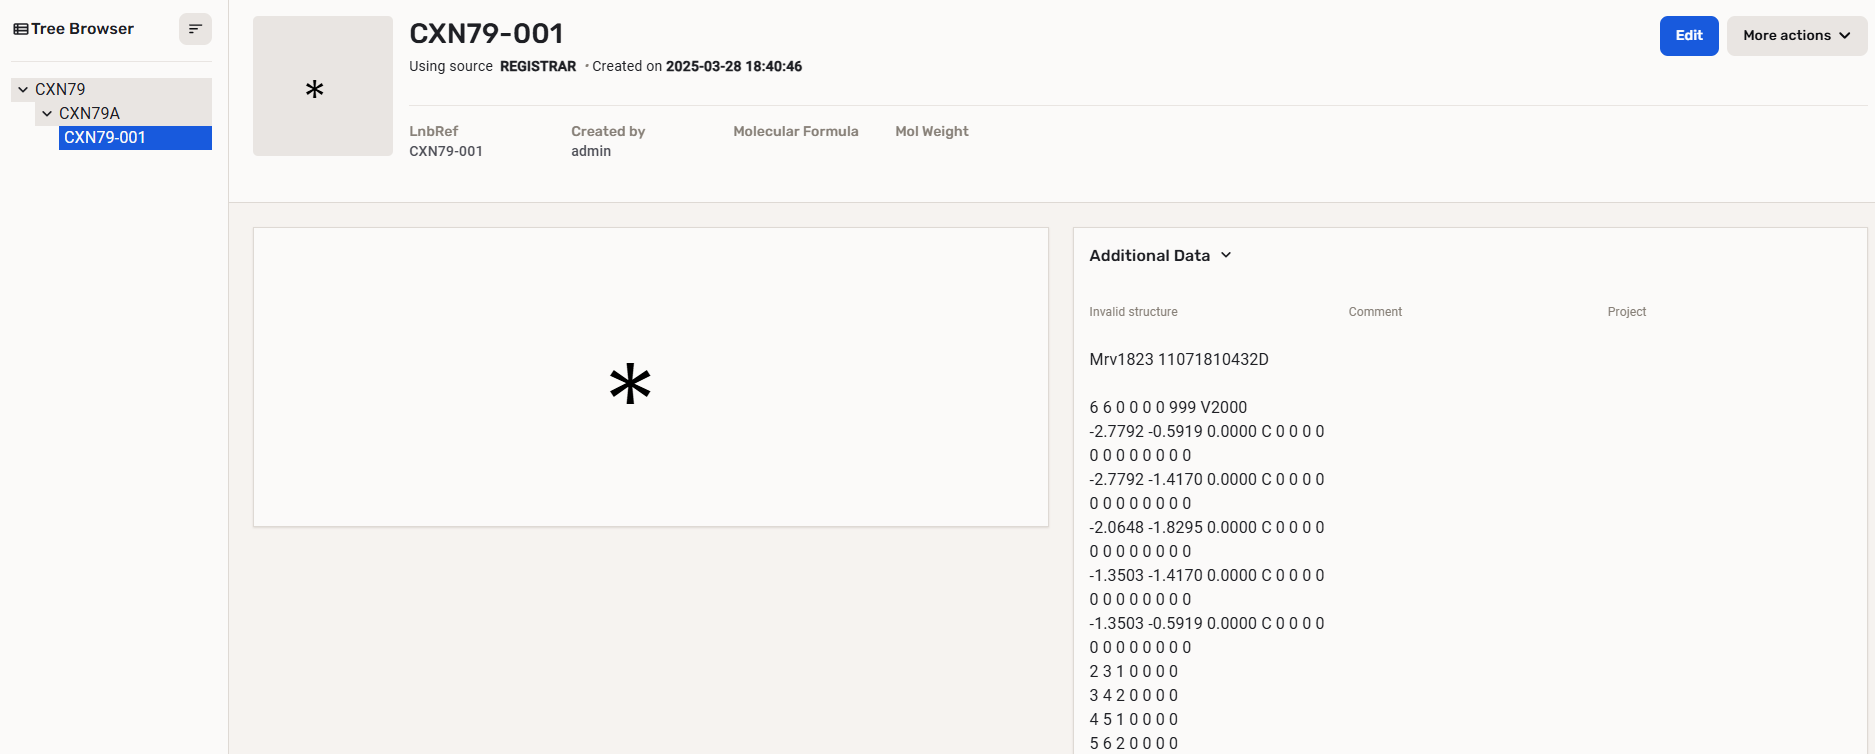
Task: Collapse the CXN79A node chevron
Action: click(47, 114)
